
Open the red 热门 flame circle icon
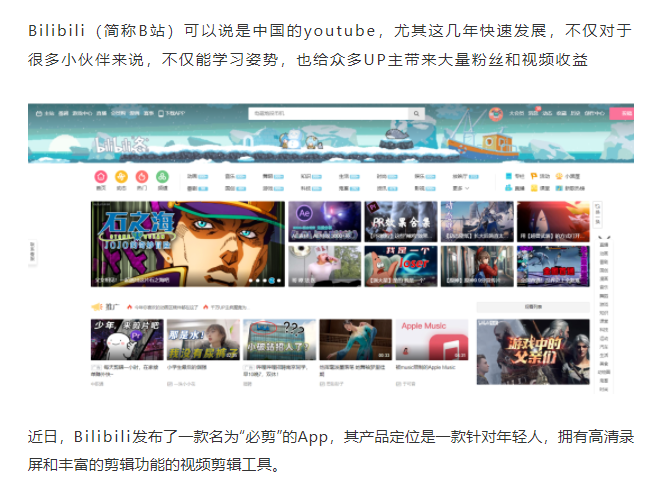coord(142,177)
